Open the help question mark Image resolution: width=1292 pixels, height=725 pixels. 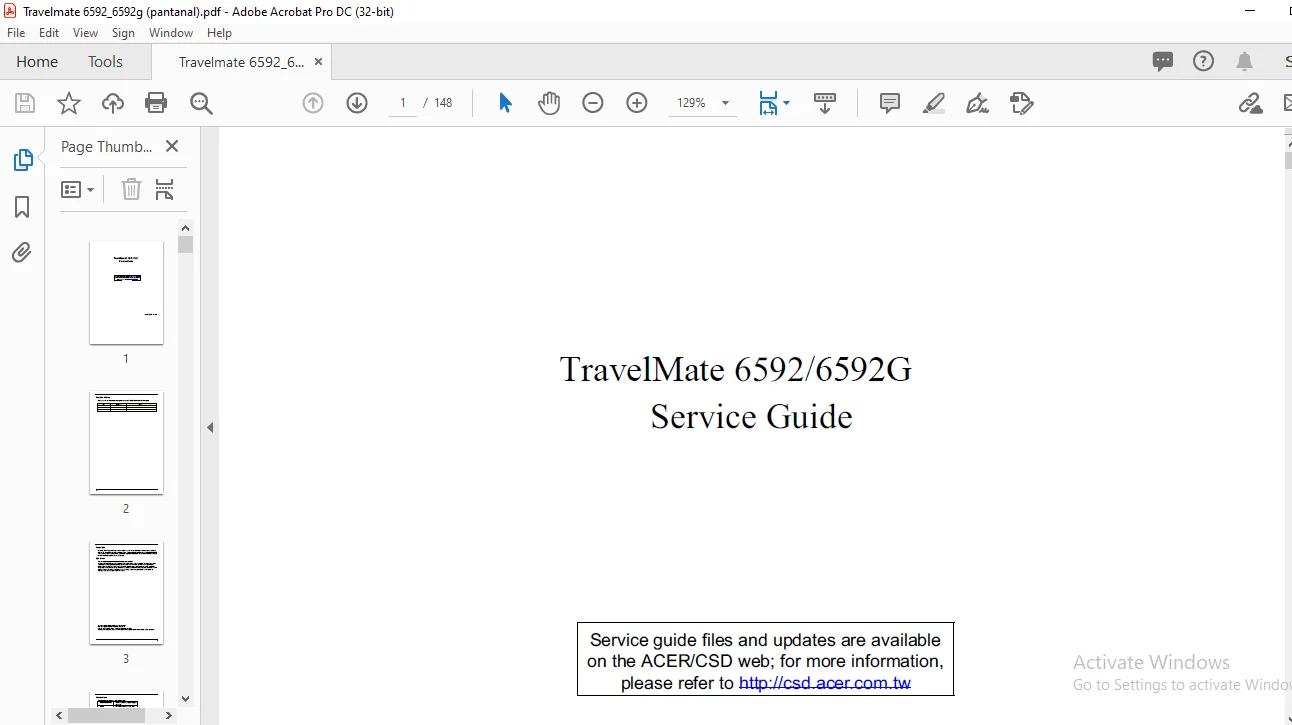point(1204,61)
